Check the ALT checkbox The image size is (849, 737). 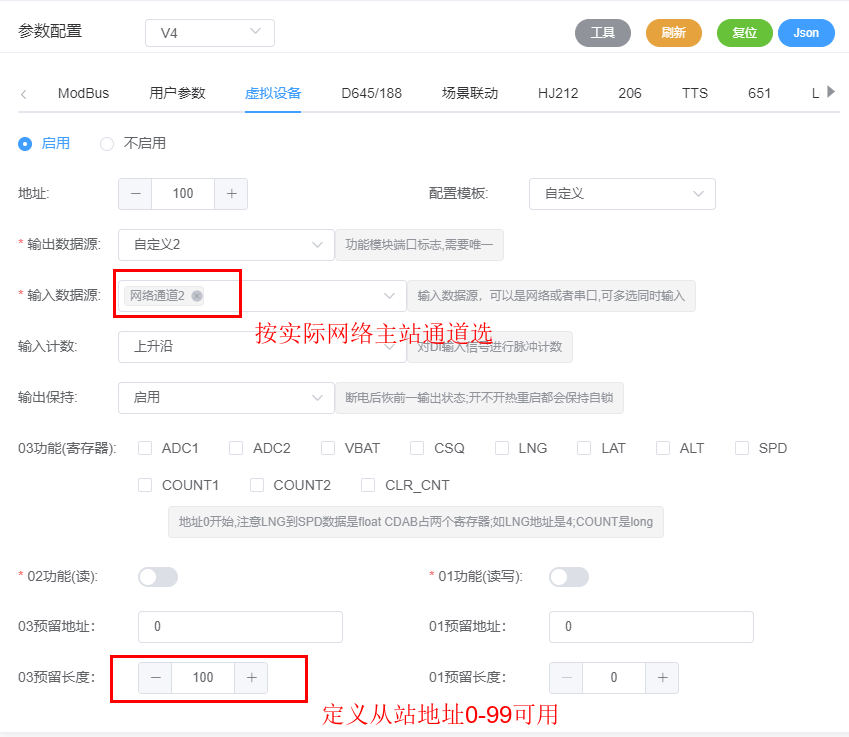pyautogui.click(x=663, y=448)
